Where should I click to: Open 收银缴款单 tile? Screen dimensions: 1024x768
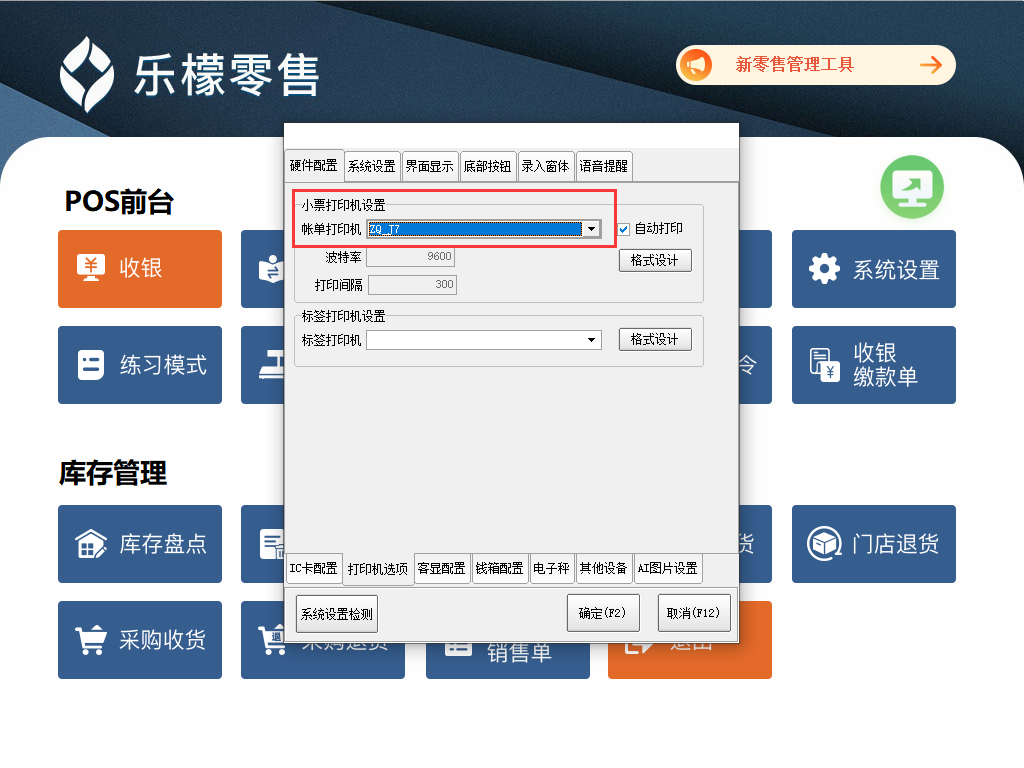[873, 364]
